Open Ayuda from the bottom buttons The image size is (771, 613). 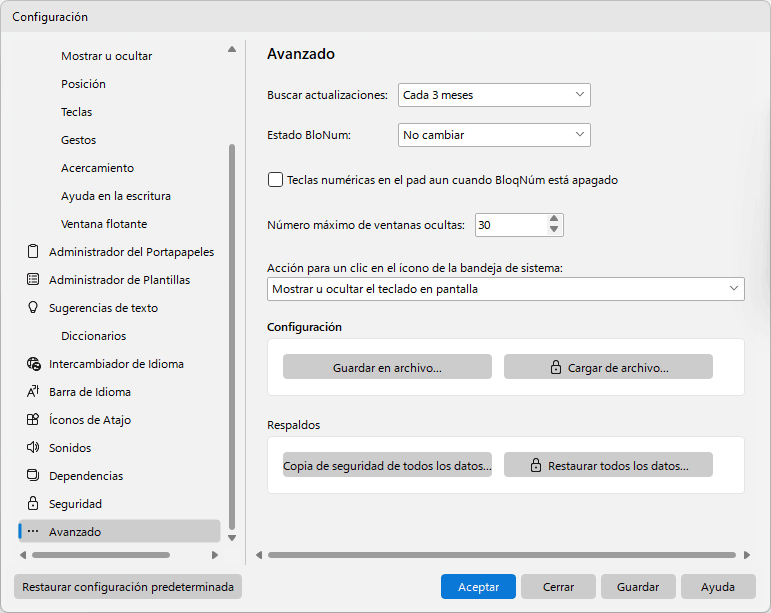pyautogui.click(x=718, y=586)
